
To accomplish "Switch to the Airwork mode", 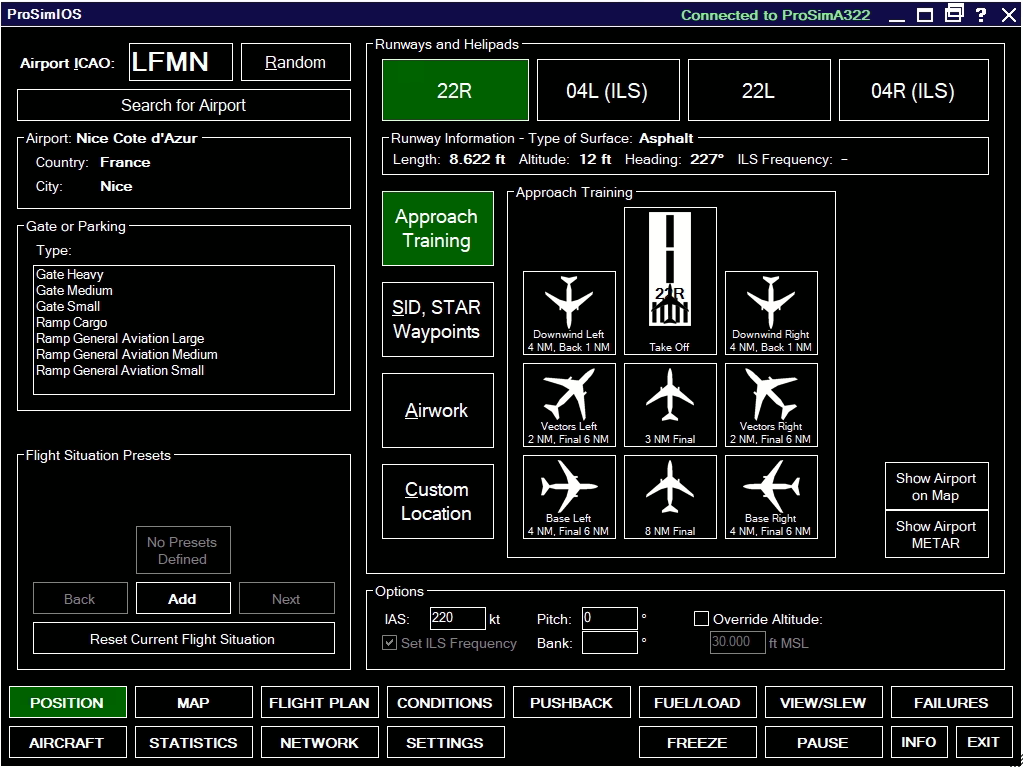I will click(x=437, y=410).
